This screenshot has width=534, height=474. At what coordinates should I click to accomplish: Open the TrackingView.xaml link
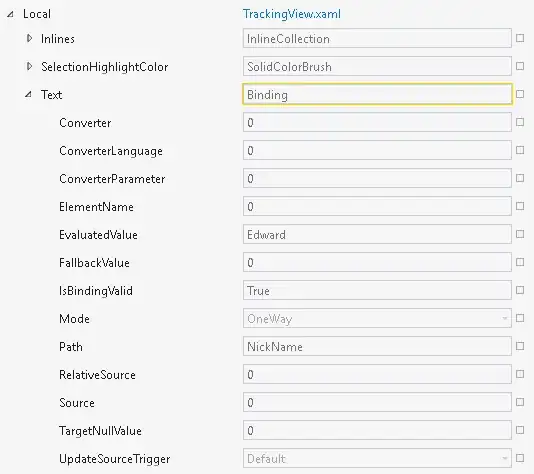tap(292, 14)
